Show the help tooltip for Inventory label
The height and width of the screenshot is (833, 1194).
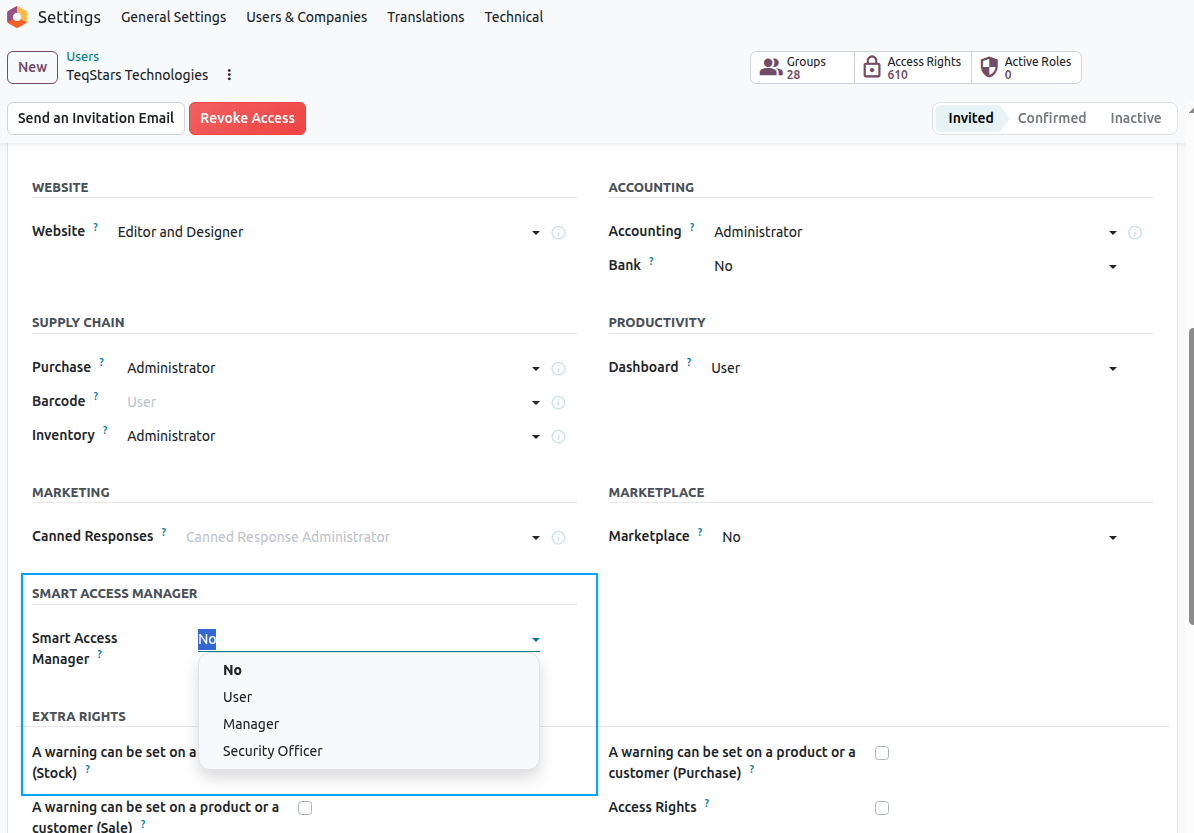[x=105, y=430]
